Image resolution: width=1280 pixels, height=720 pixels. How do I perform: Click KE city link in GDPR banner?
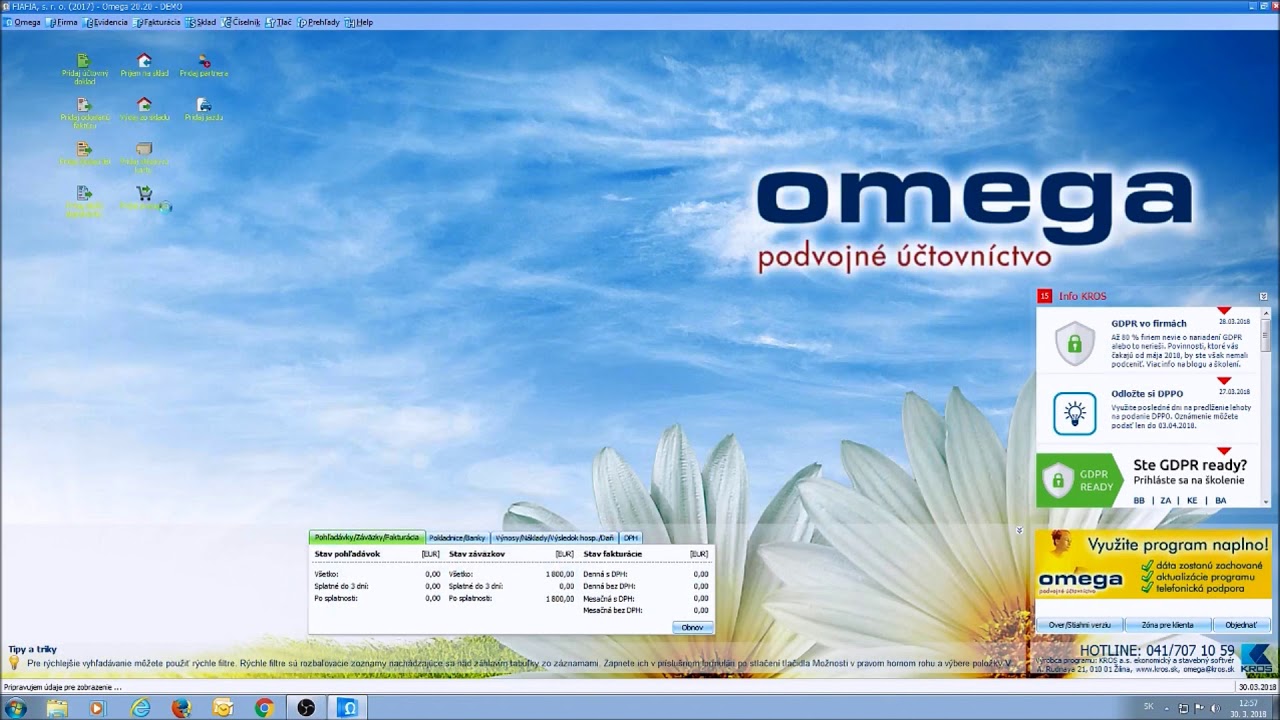point(1192,500)
